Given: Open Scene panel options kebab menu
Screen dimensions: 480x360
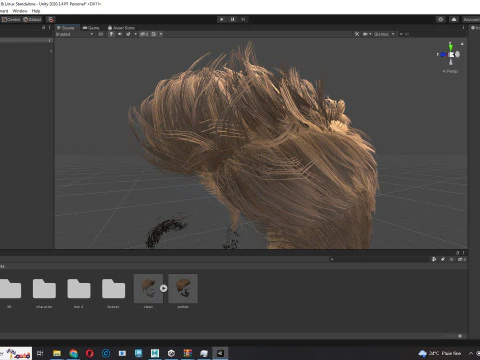Looking at the screenshot, I should (463, 28).
